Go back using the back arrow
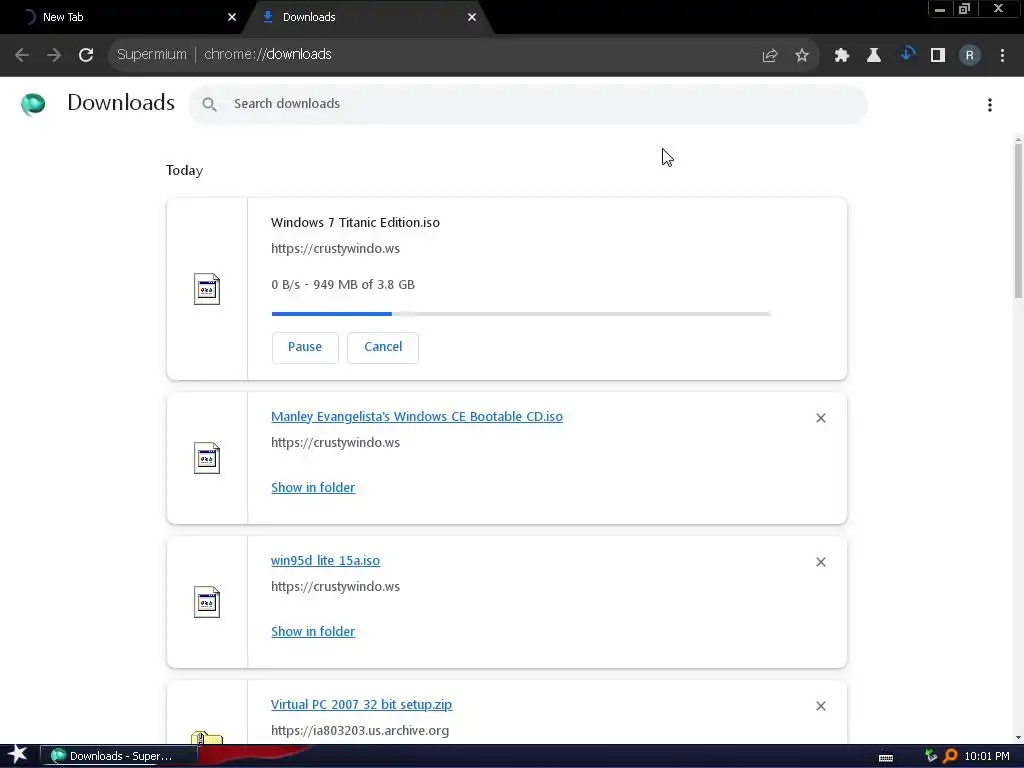Viewport: 1024px width, 768px height. point(22,55)
